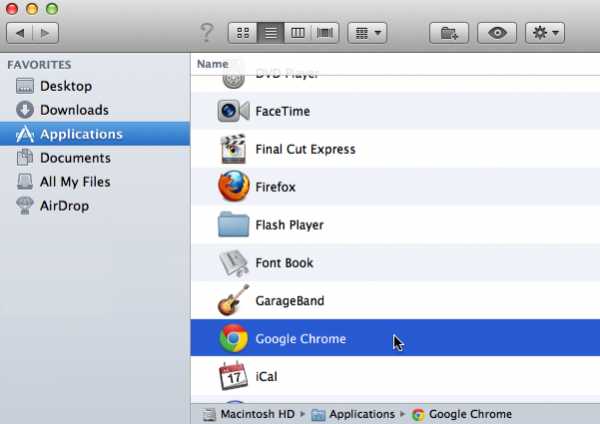The image size is (600, 424).
Task: Switch to list view
Action: (x=271, y=33)
